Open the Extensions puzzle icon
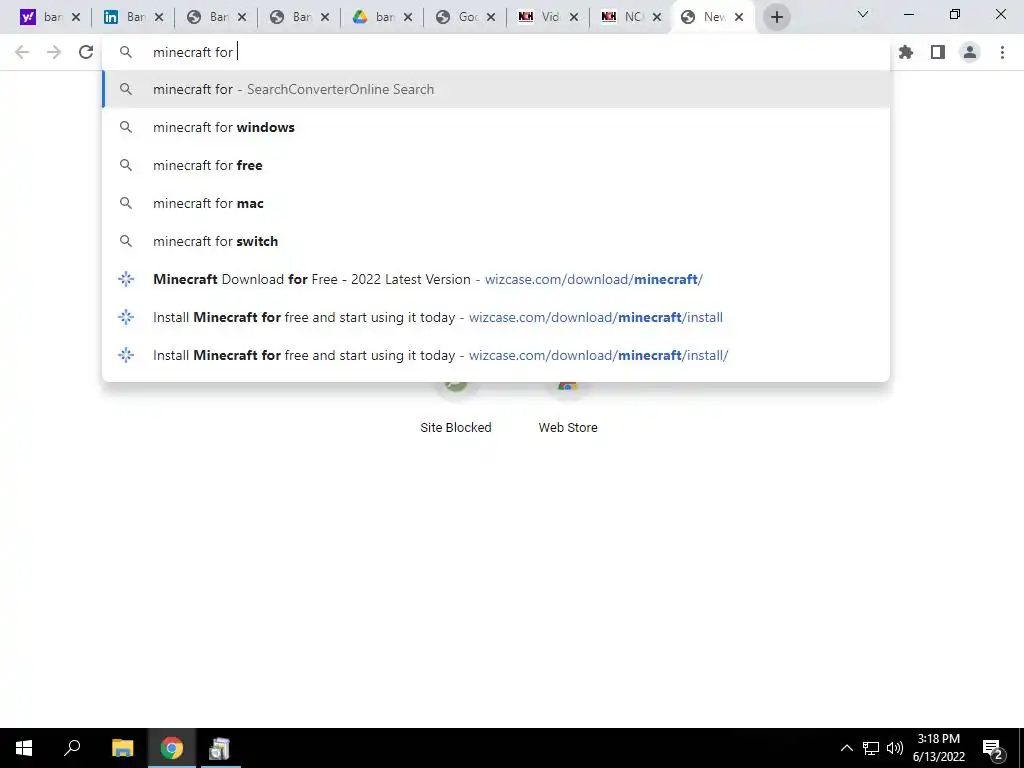This screenshot has height=768, width=1024. [x=906, y=52]
